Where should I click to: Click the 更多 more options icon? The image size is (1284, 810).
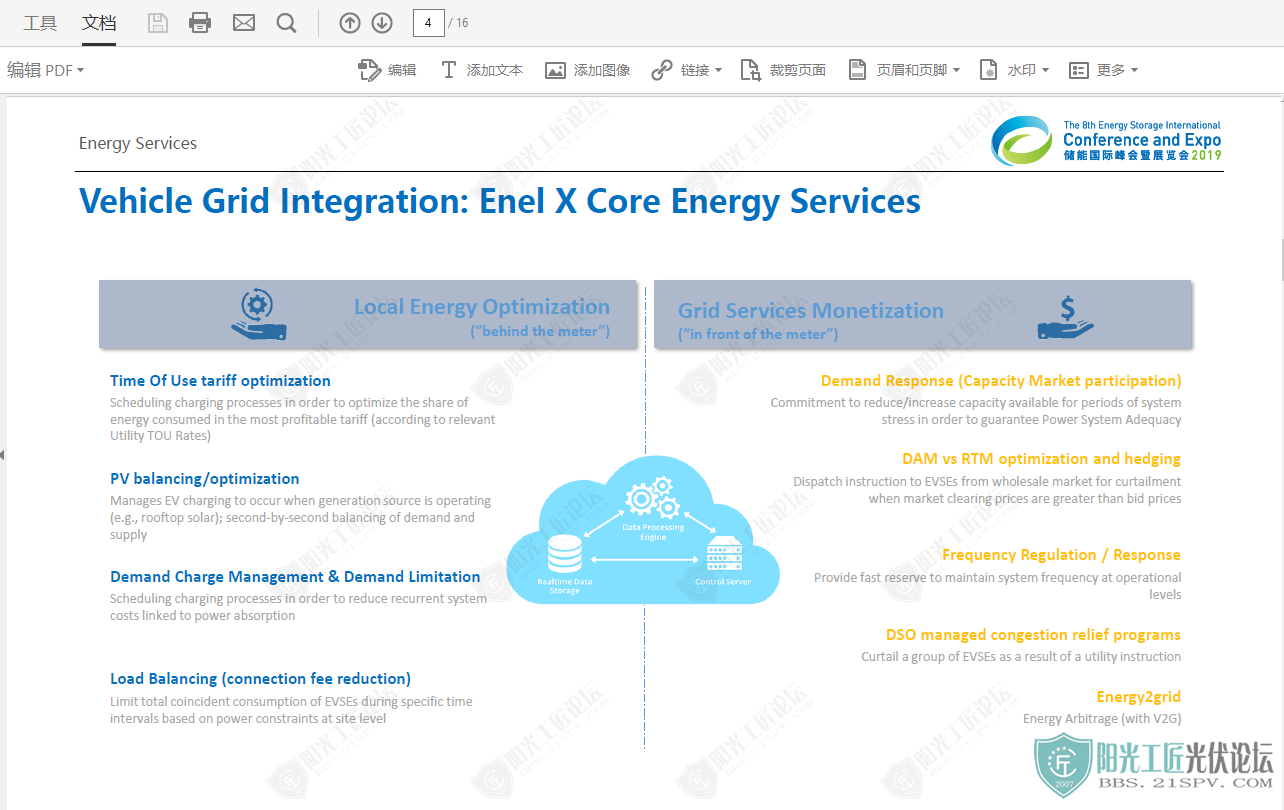(x=1079, y=70)
